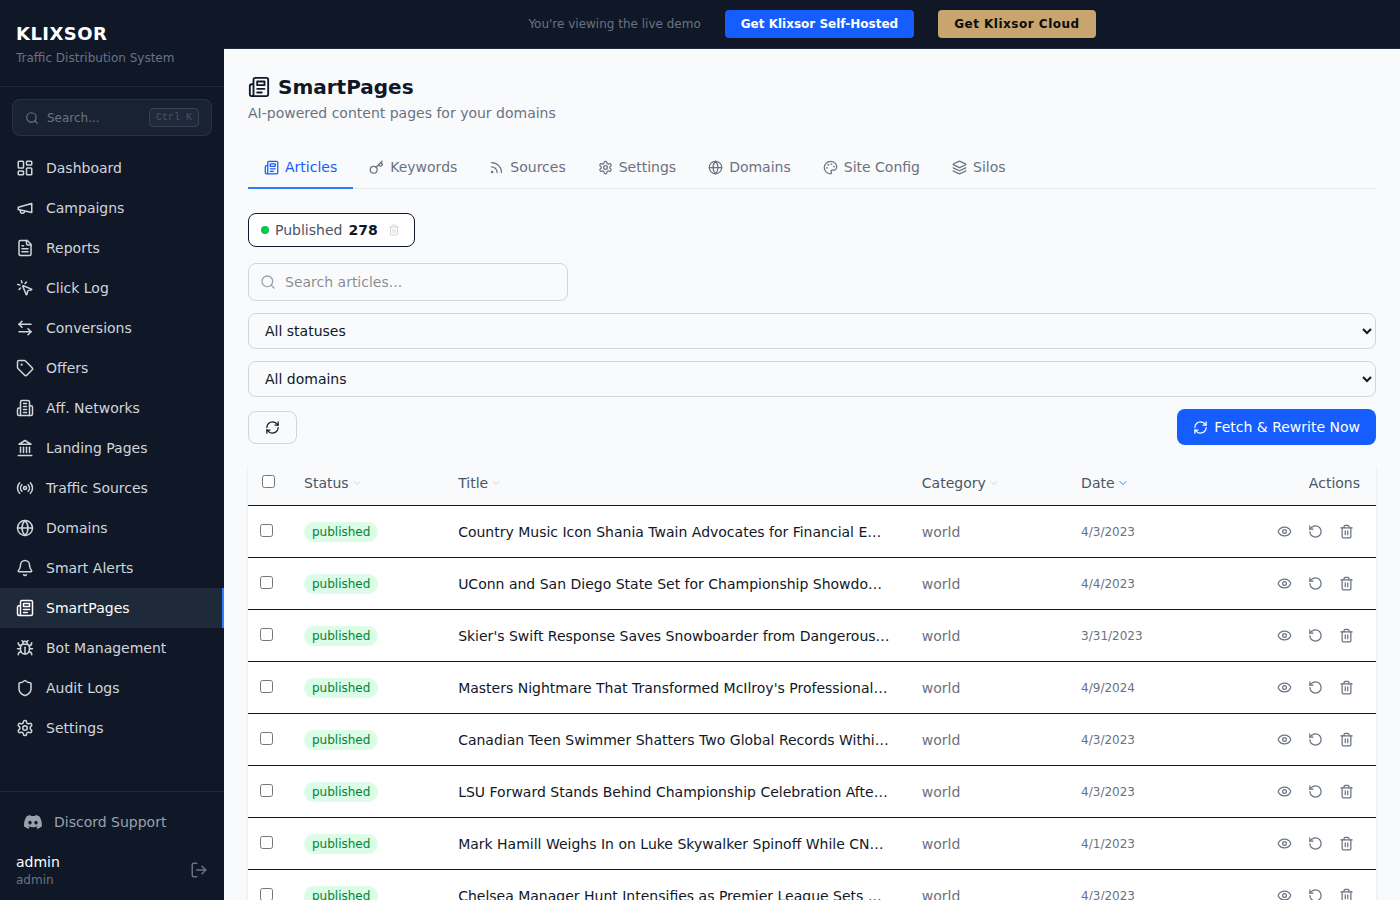Open the Click Log sidebar section
The image size is (1400, 900).
(x=77, y=288)
